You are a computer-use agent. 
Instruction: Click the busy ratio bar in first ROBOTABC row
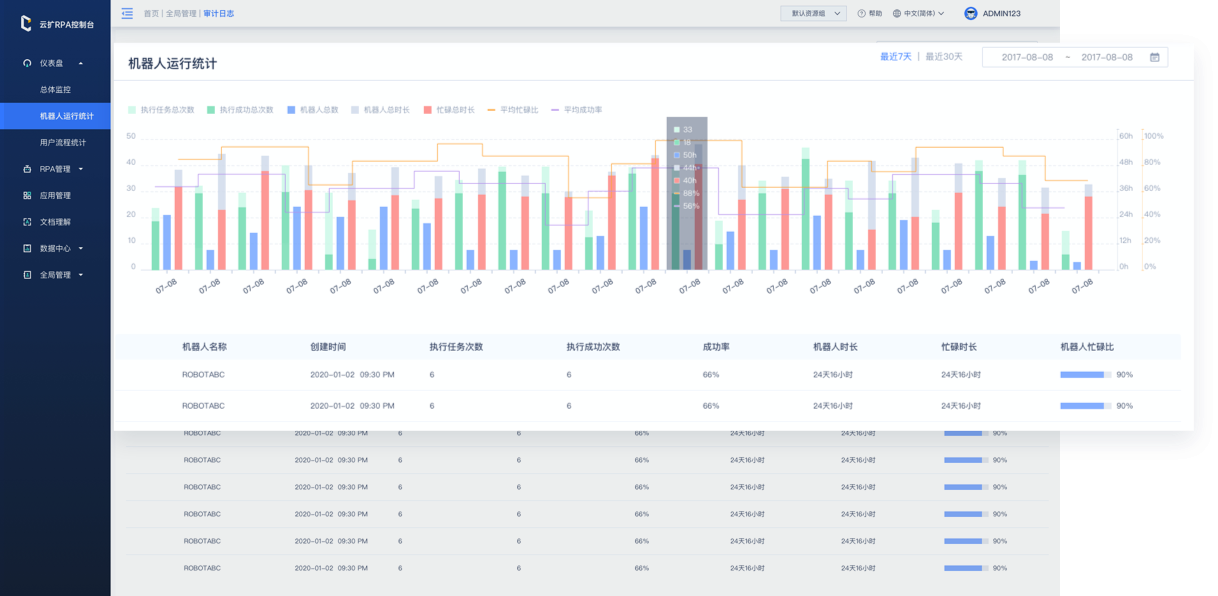point(1085,375)
